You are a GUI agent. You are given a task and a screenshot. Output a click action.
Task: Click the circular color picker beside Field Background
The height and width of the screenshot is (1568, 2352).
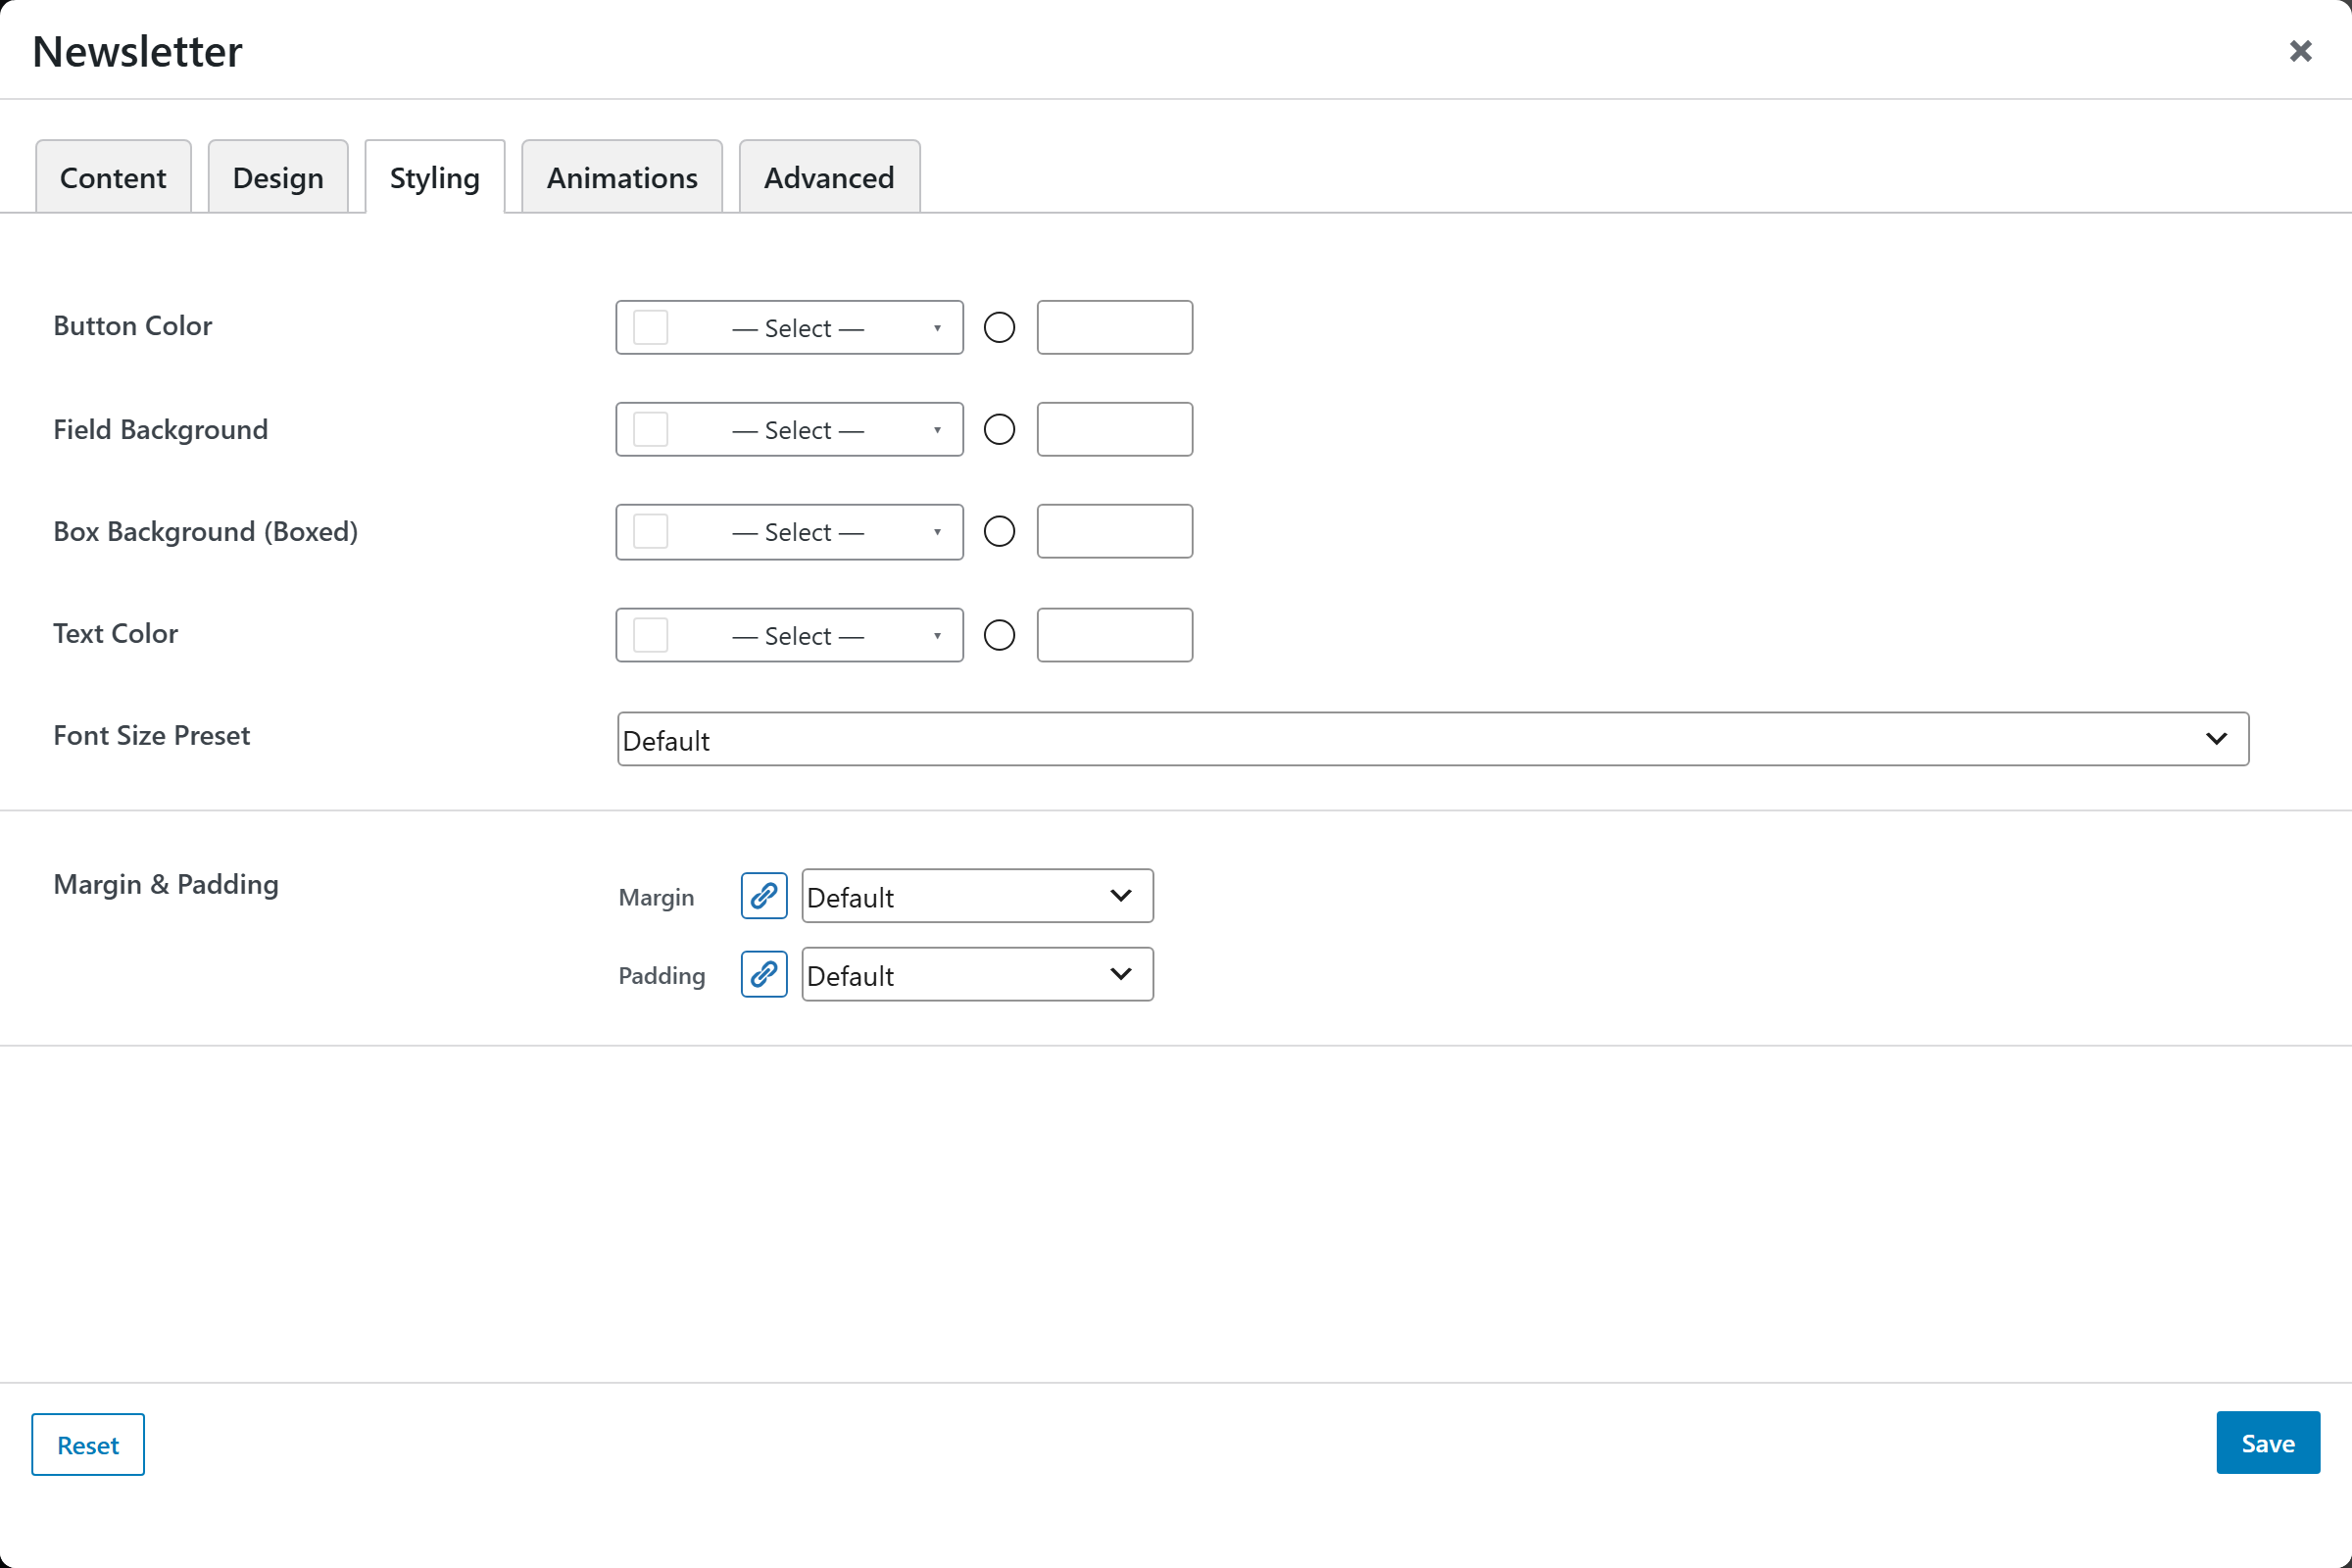point(999,429)
